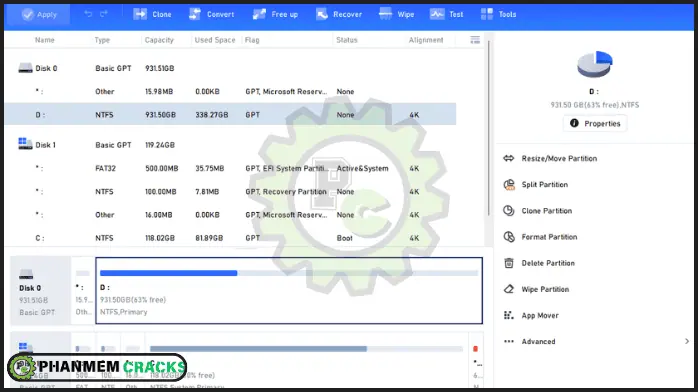698x392 pixels.
Task: Sort by Name column header
Action: point(45,40)
